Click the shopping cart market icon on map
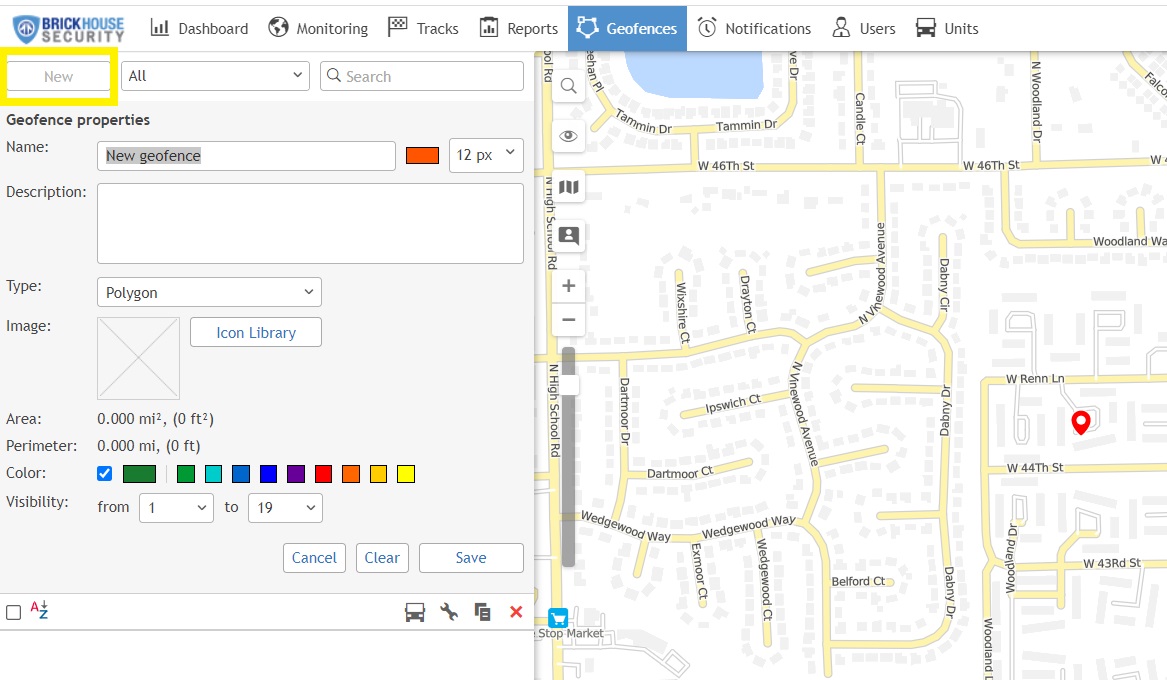The height and width of the screenshot is (680, 1167). pos(558,618)
